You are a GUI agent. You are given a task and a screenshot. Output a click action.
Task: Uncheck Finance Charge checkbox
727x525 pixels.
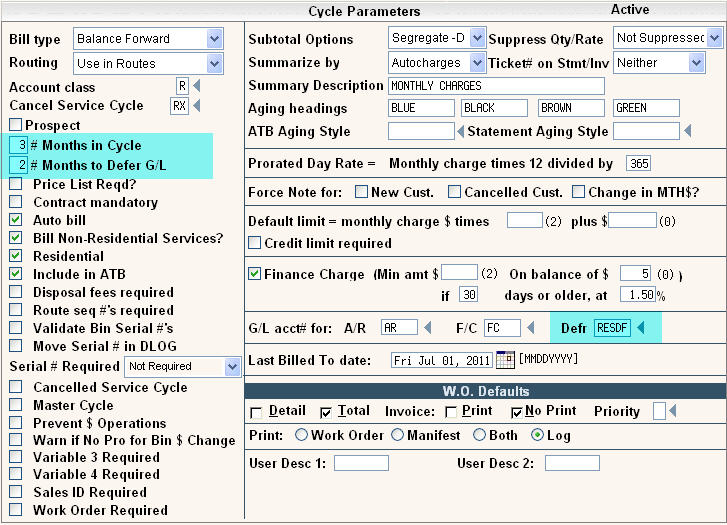(x=255, y=274)
